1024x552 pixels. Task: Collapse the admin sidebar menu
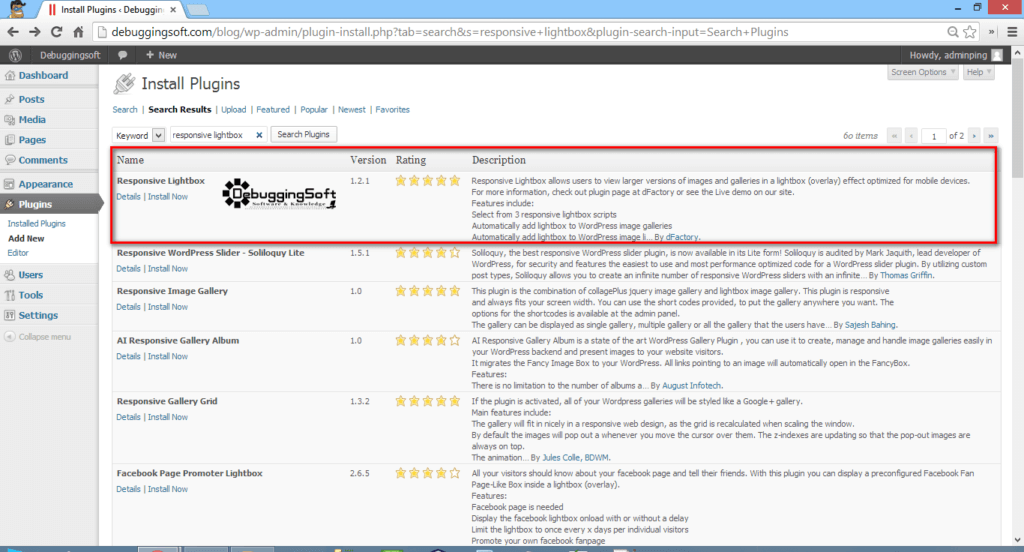pyautogui.click(x=38, y=337)
